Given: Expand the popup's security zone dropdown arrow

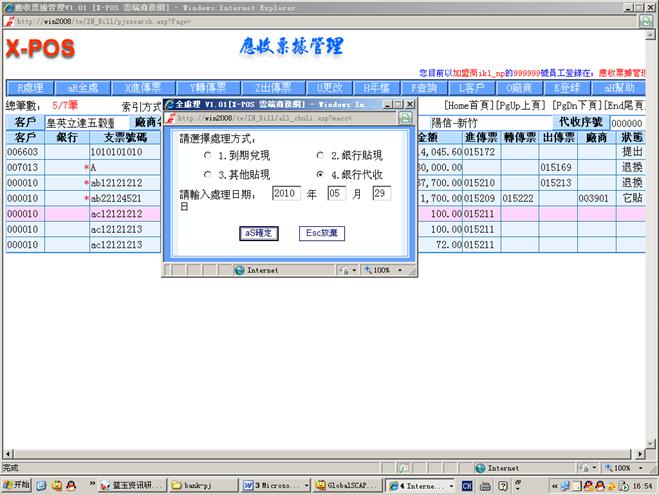Looking at the screenshot, I should (x=354, y=270).
